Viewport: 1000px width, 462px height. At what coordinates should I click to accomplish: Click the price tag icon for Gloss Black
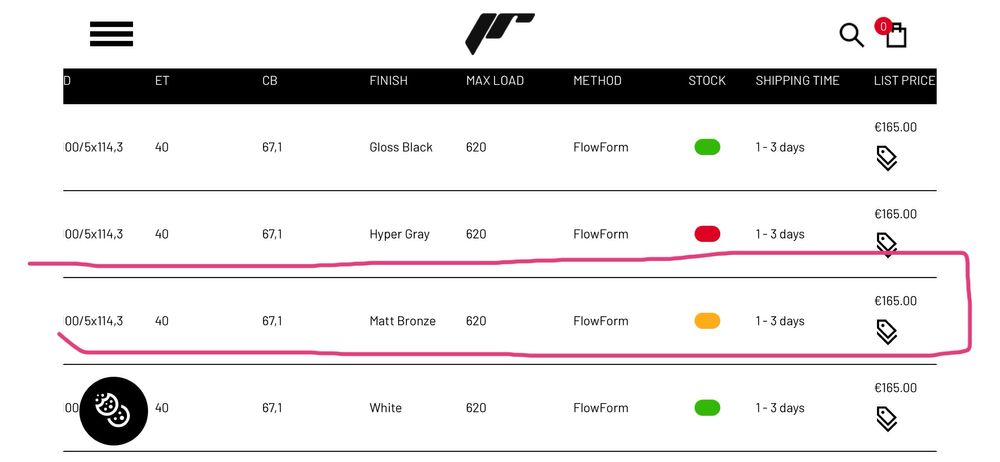(x=886, y=158)
